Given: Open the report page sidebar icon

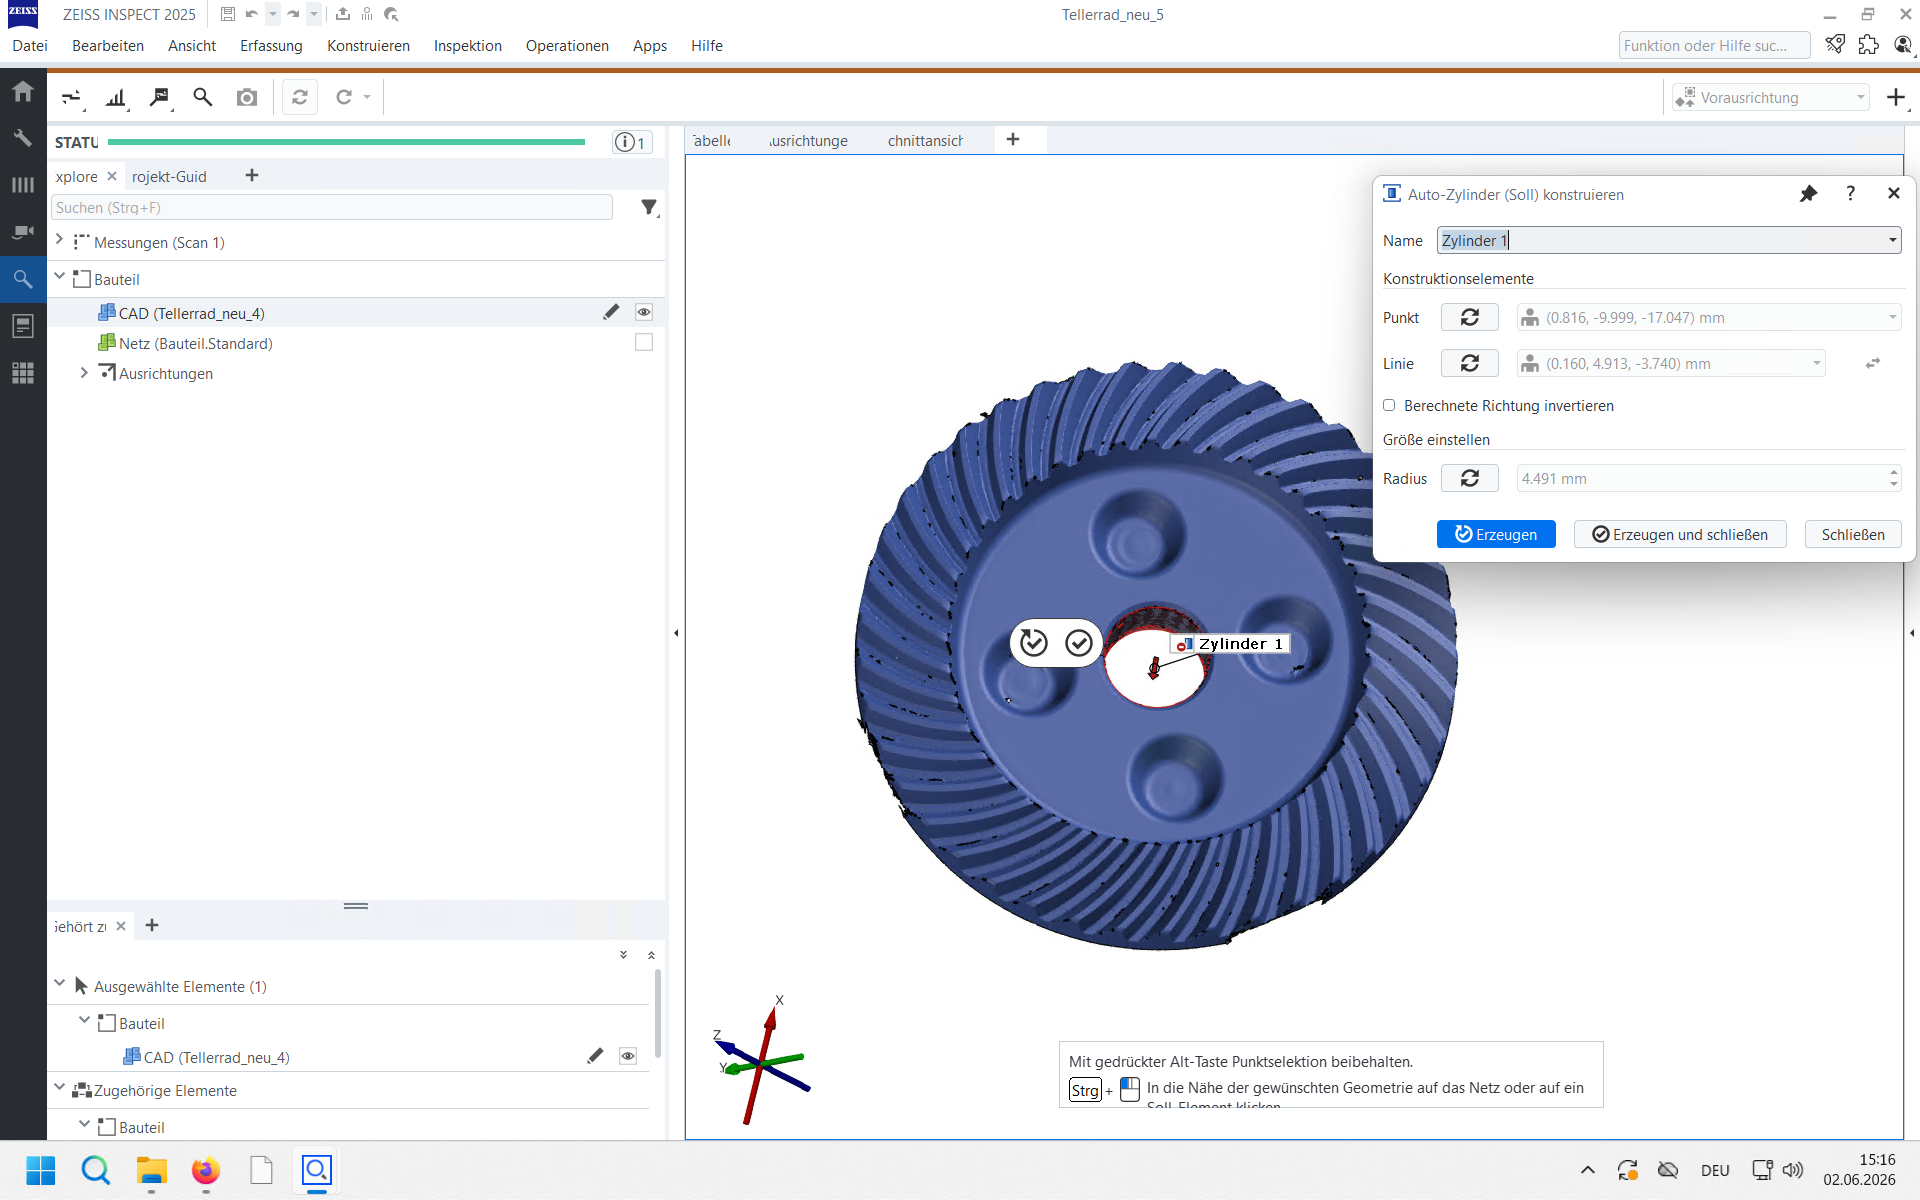Looking at the screenshot, I should 23,326.
